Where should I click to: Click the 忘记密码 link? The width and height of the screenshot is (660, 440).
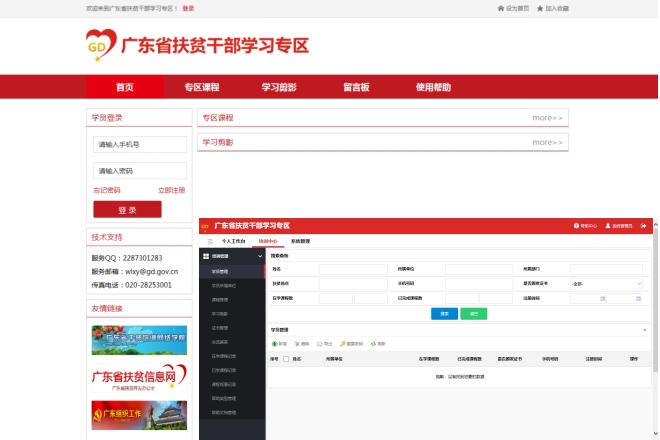(106, 190)
